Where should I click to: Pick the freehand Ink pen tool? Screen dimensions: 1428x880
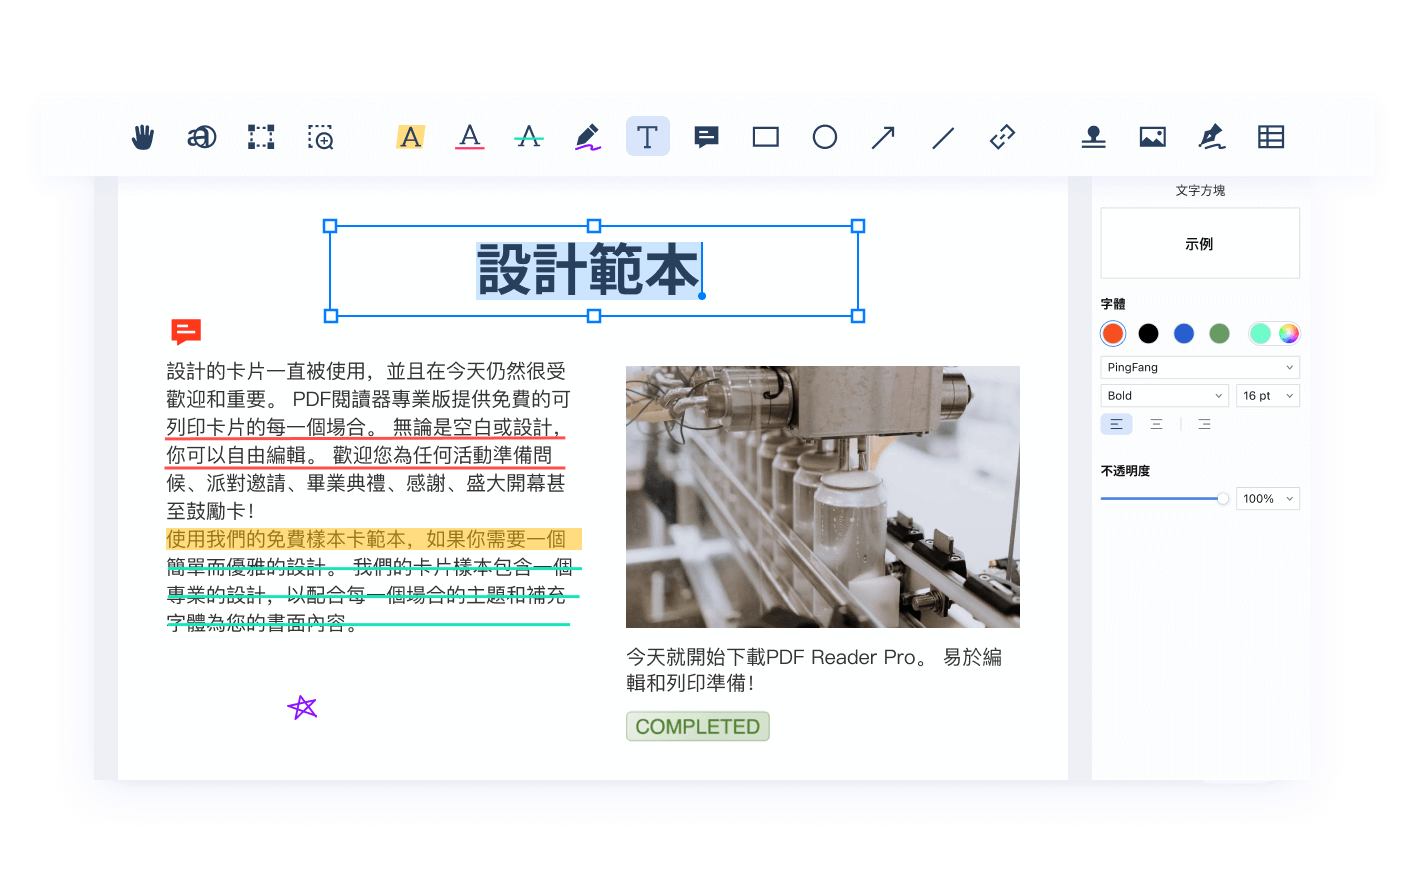pos(588,137)
